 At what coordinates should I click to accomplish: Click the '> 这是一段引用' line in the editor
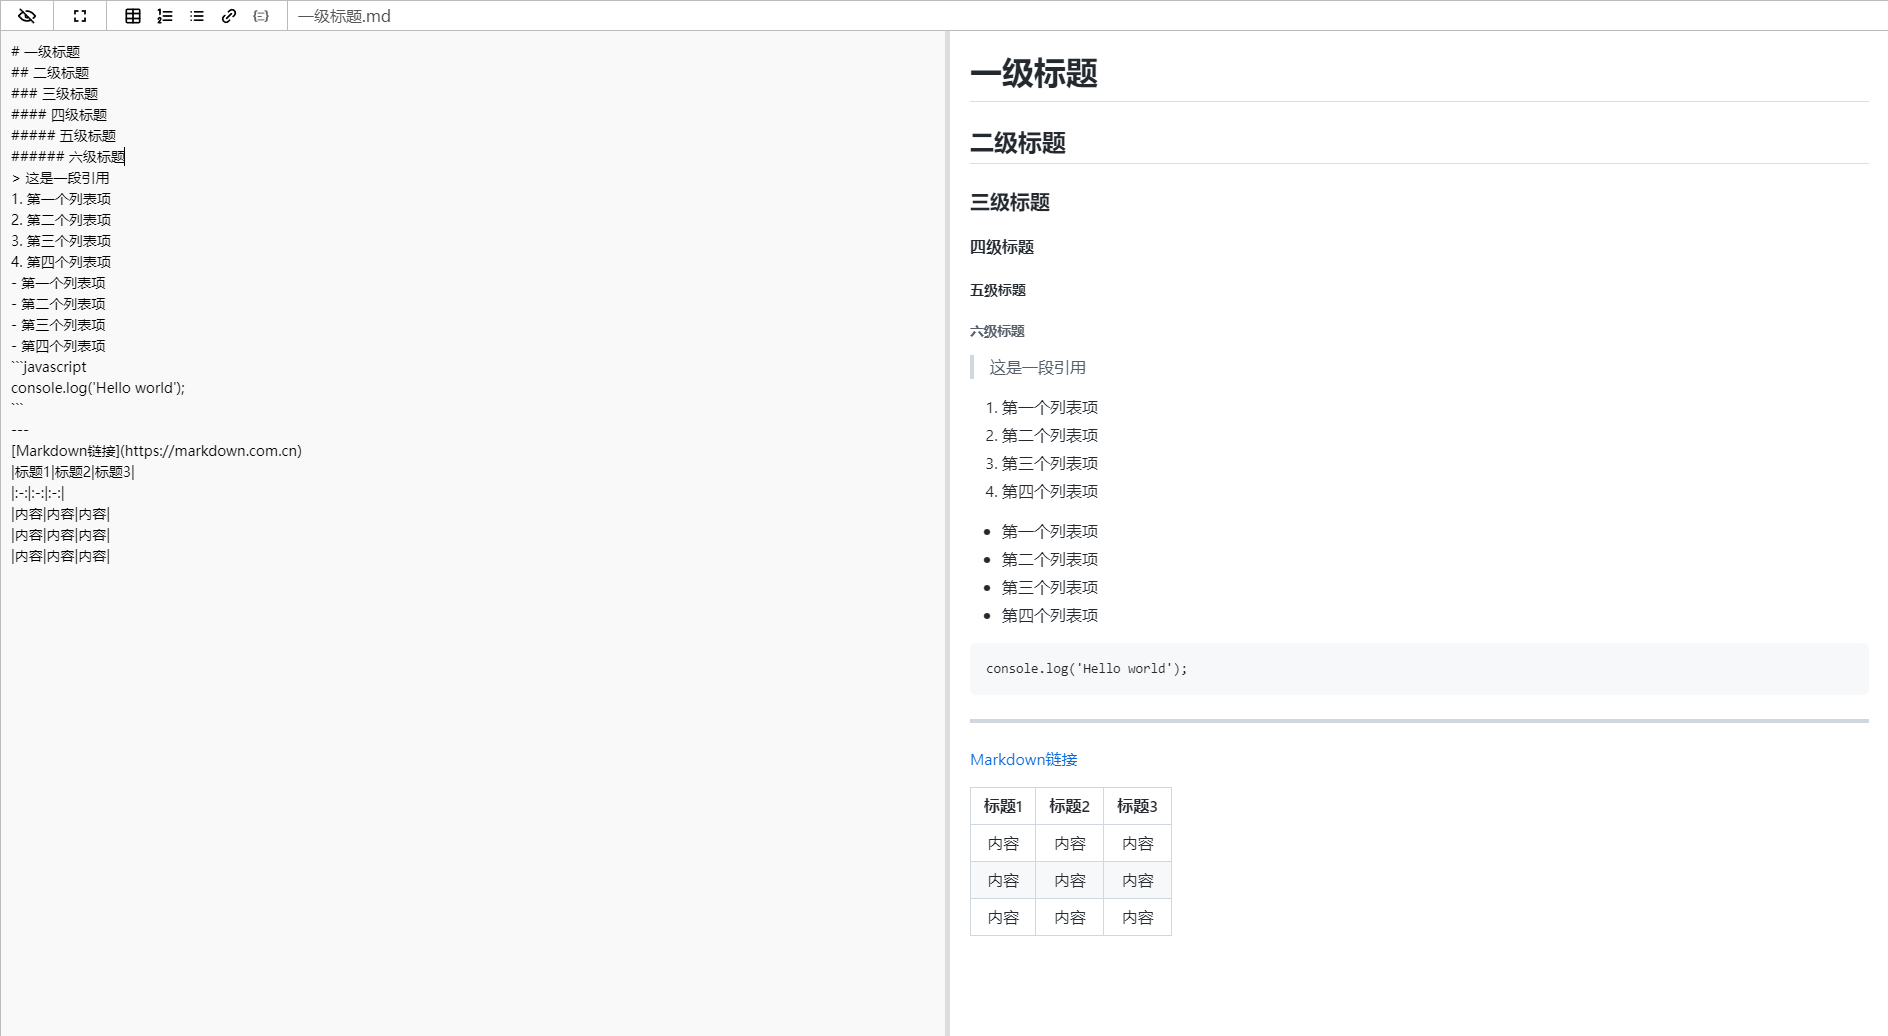click(x=60, y=178)
